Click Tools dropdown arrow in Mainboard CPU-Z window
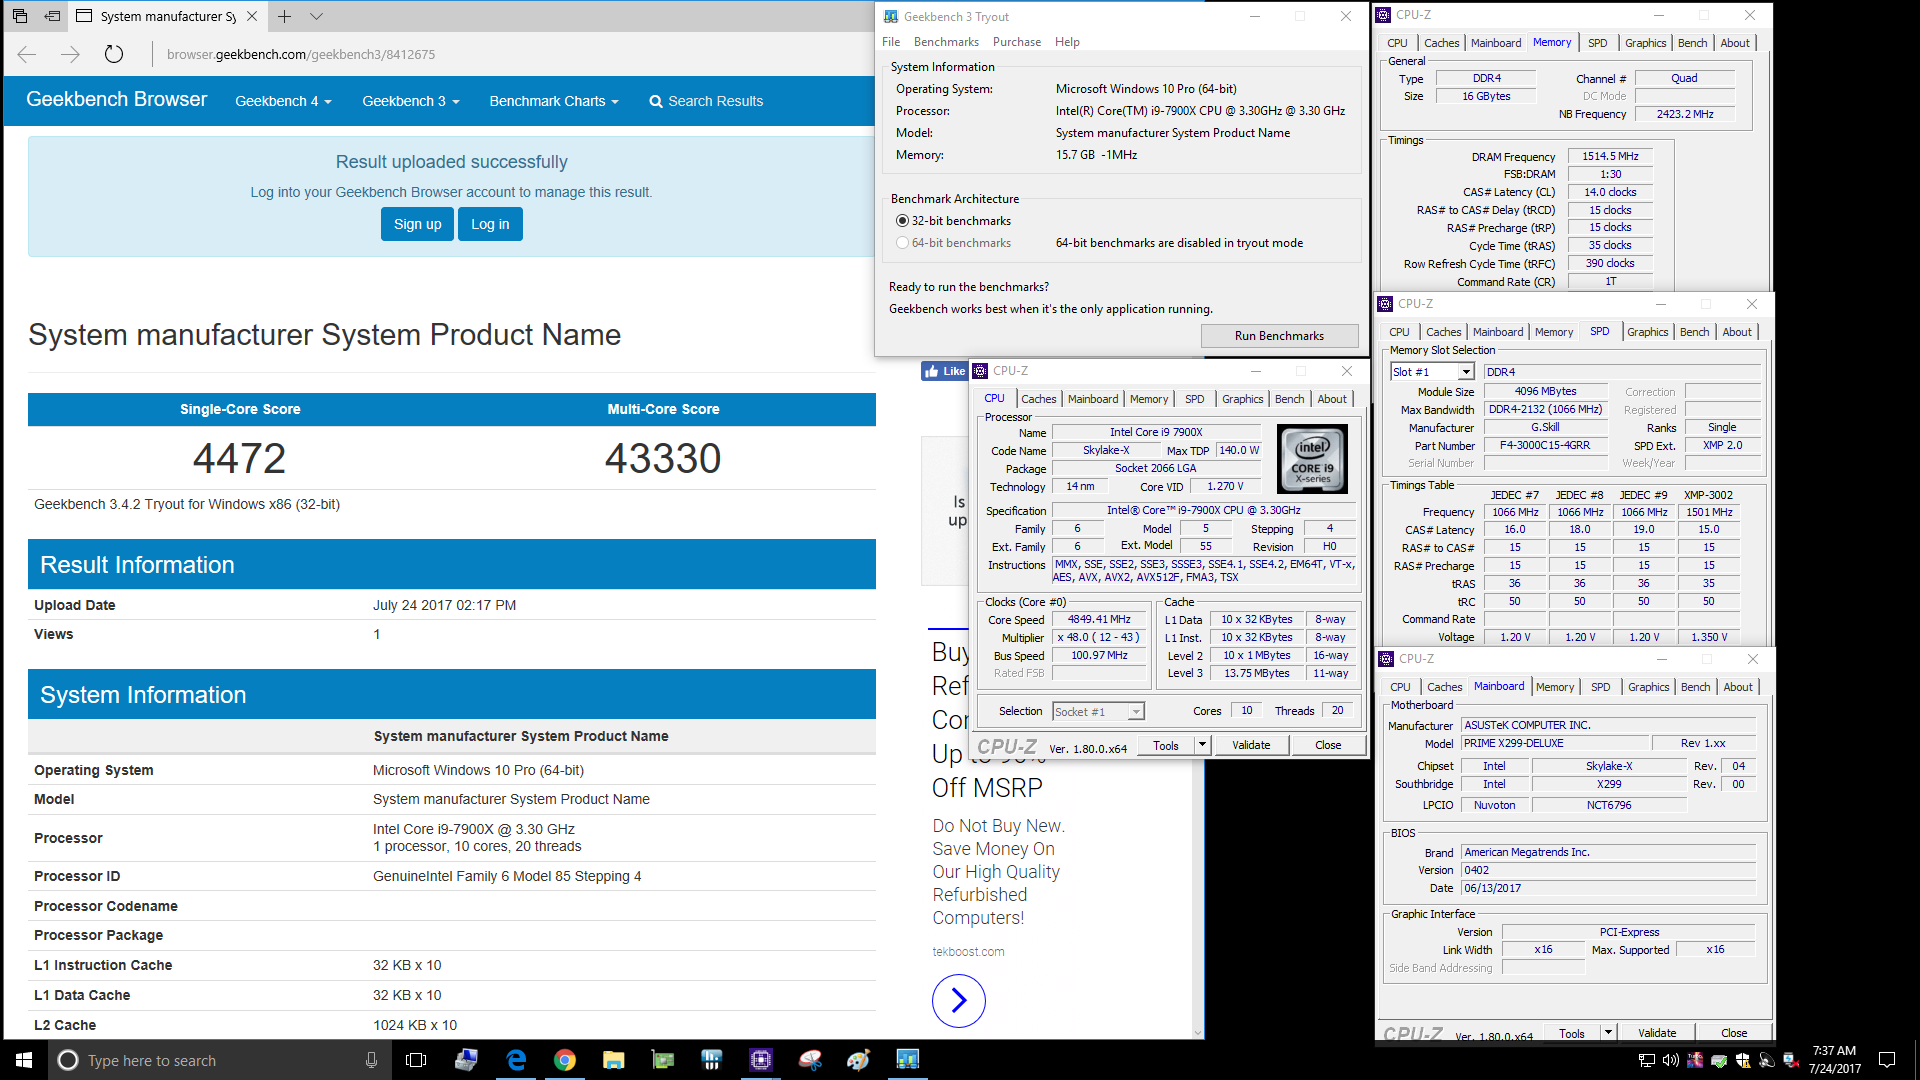Image resolution: width=1920 pixels, height=1080 pixels. (1608, 1033)
